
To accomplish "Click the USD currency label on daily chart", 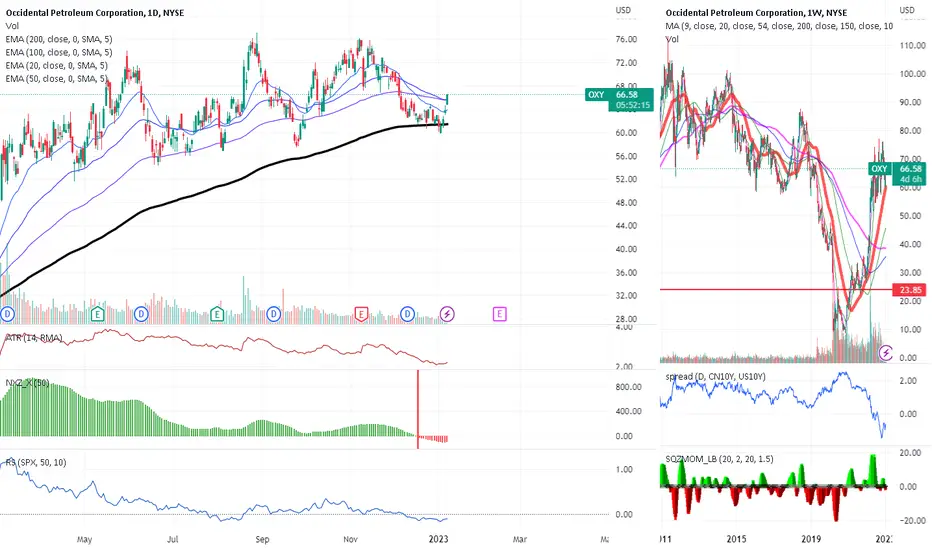I will [x=623, y=10].
